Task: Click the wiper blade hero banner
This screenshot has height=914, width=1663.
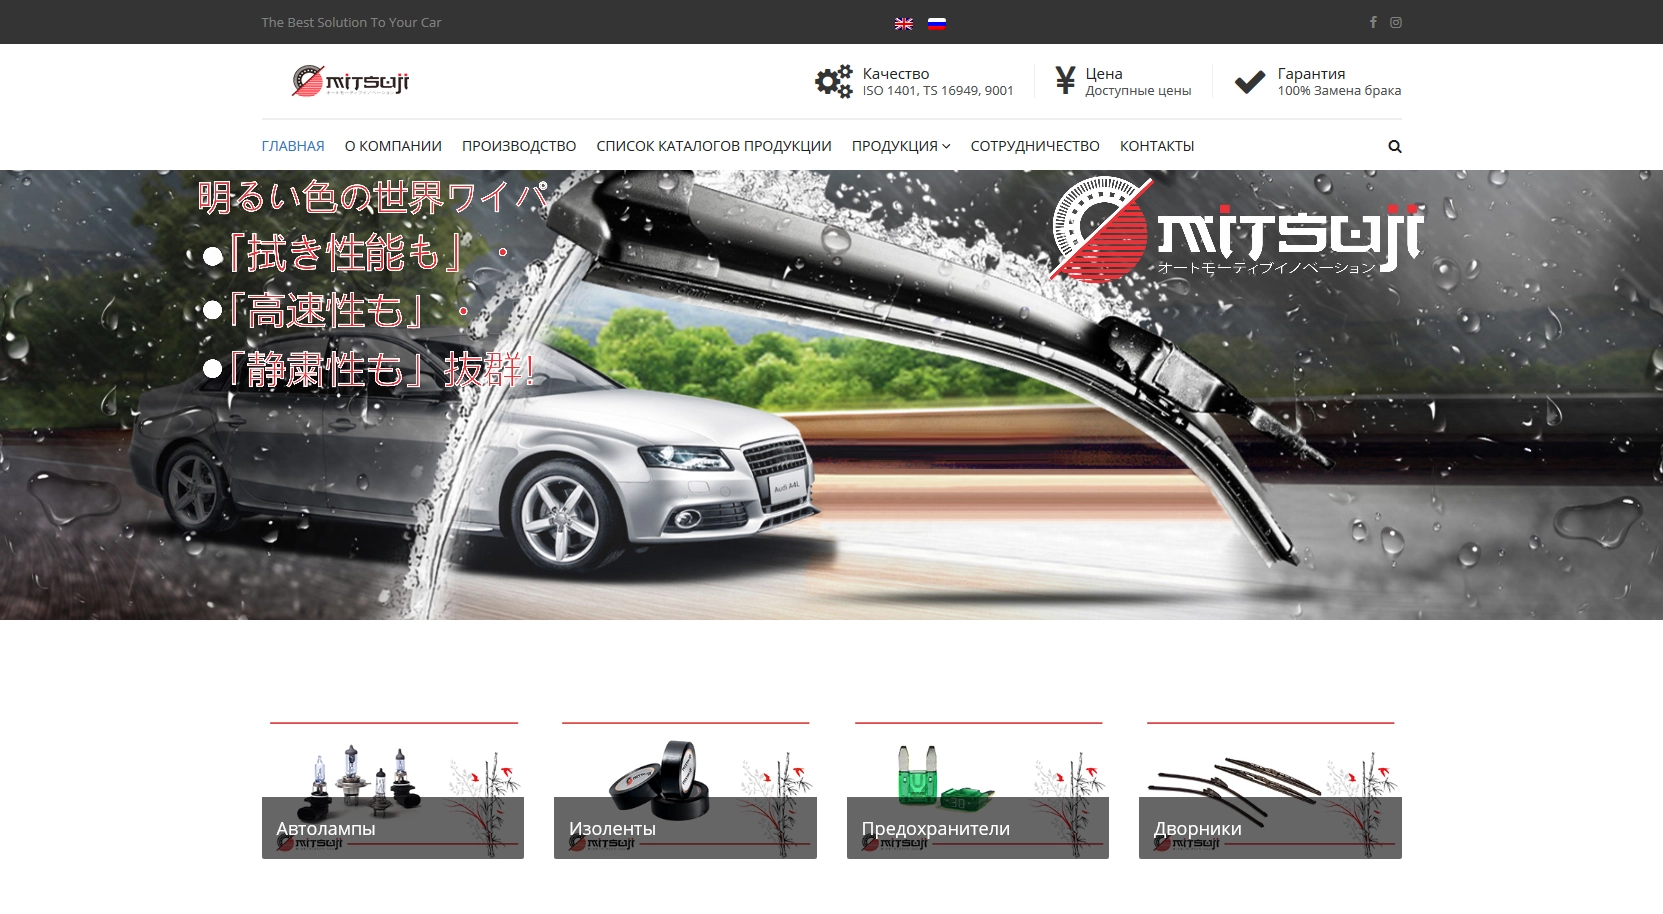Action: pos(831,395)
